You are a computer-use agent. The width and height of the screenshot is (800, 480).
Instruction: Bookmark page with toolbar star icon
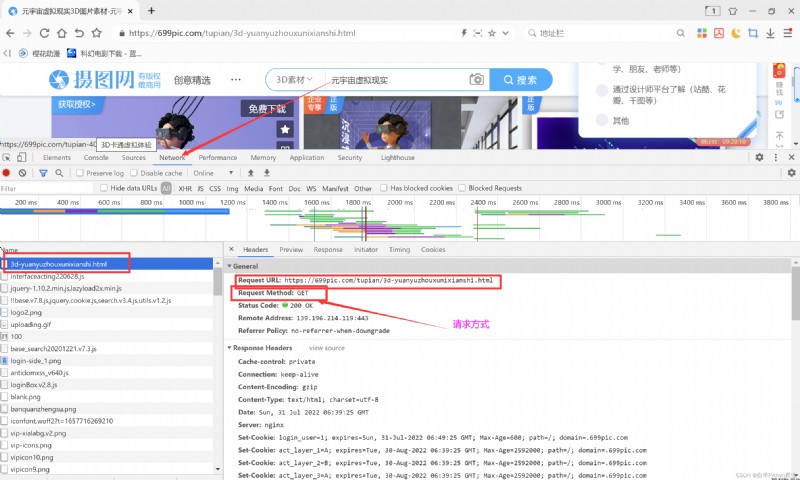point(96,33)
